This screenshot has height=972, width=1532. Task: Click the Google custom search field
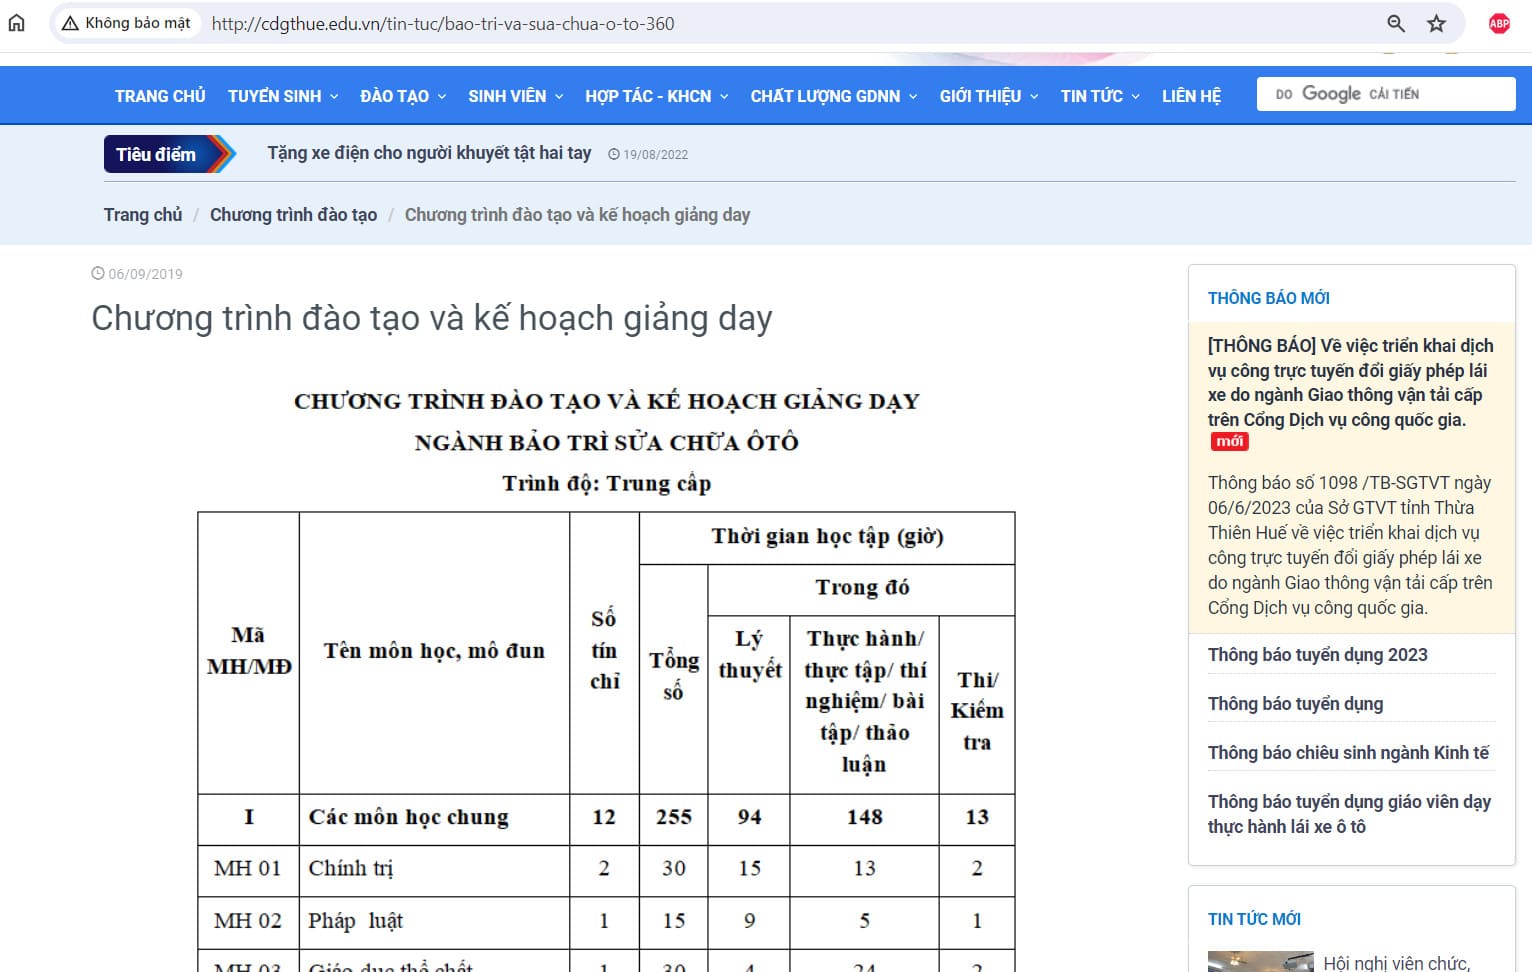tap(1385, 94)
